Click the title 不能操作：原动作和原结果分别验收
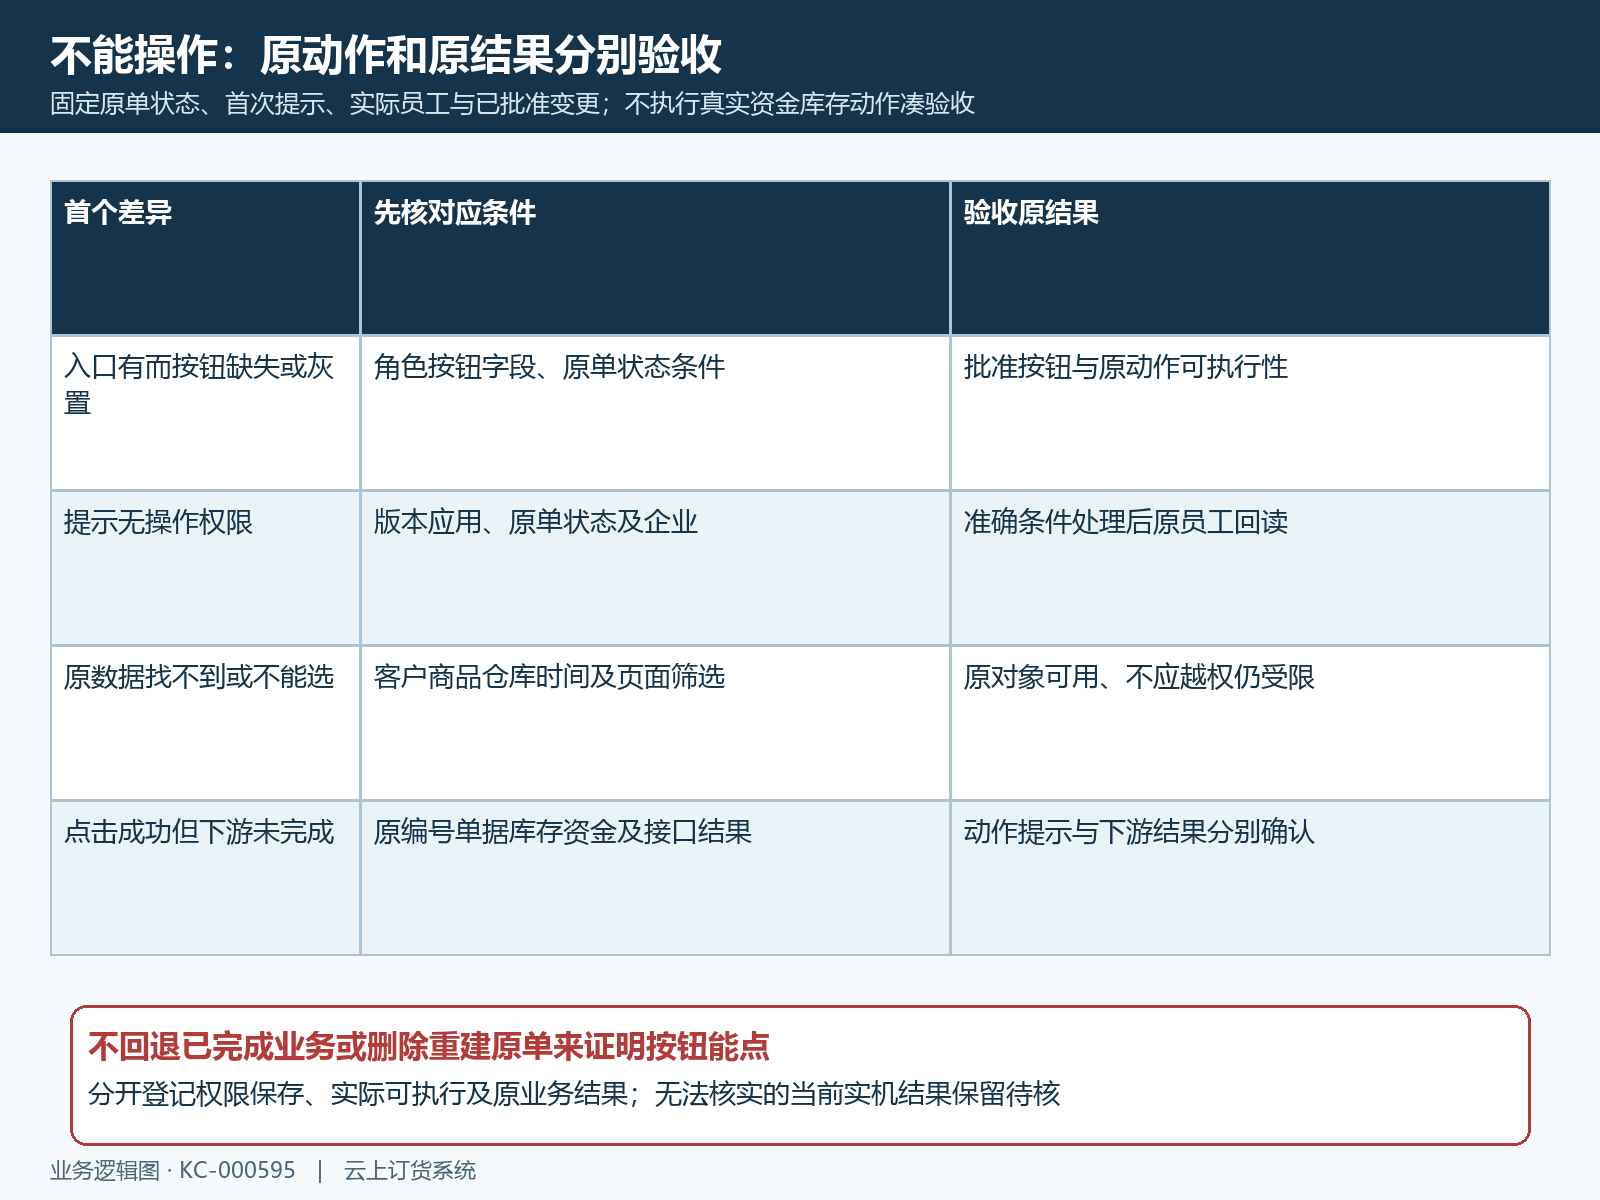 click(x=386, y=55)
